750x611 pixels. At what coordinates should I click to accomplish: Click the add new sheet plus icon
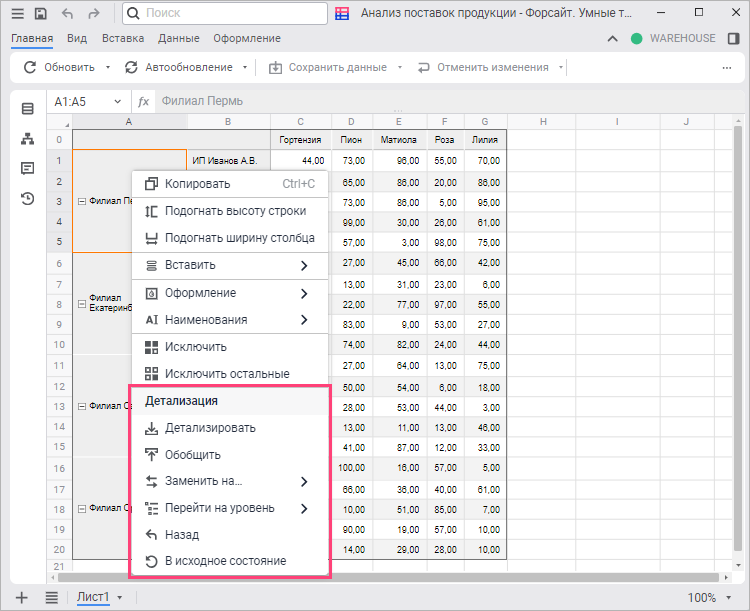click(x=22, y=597)
